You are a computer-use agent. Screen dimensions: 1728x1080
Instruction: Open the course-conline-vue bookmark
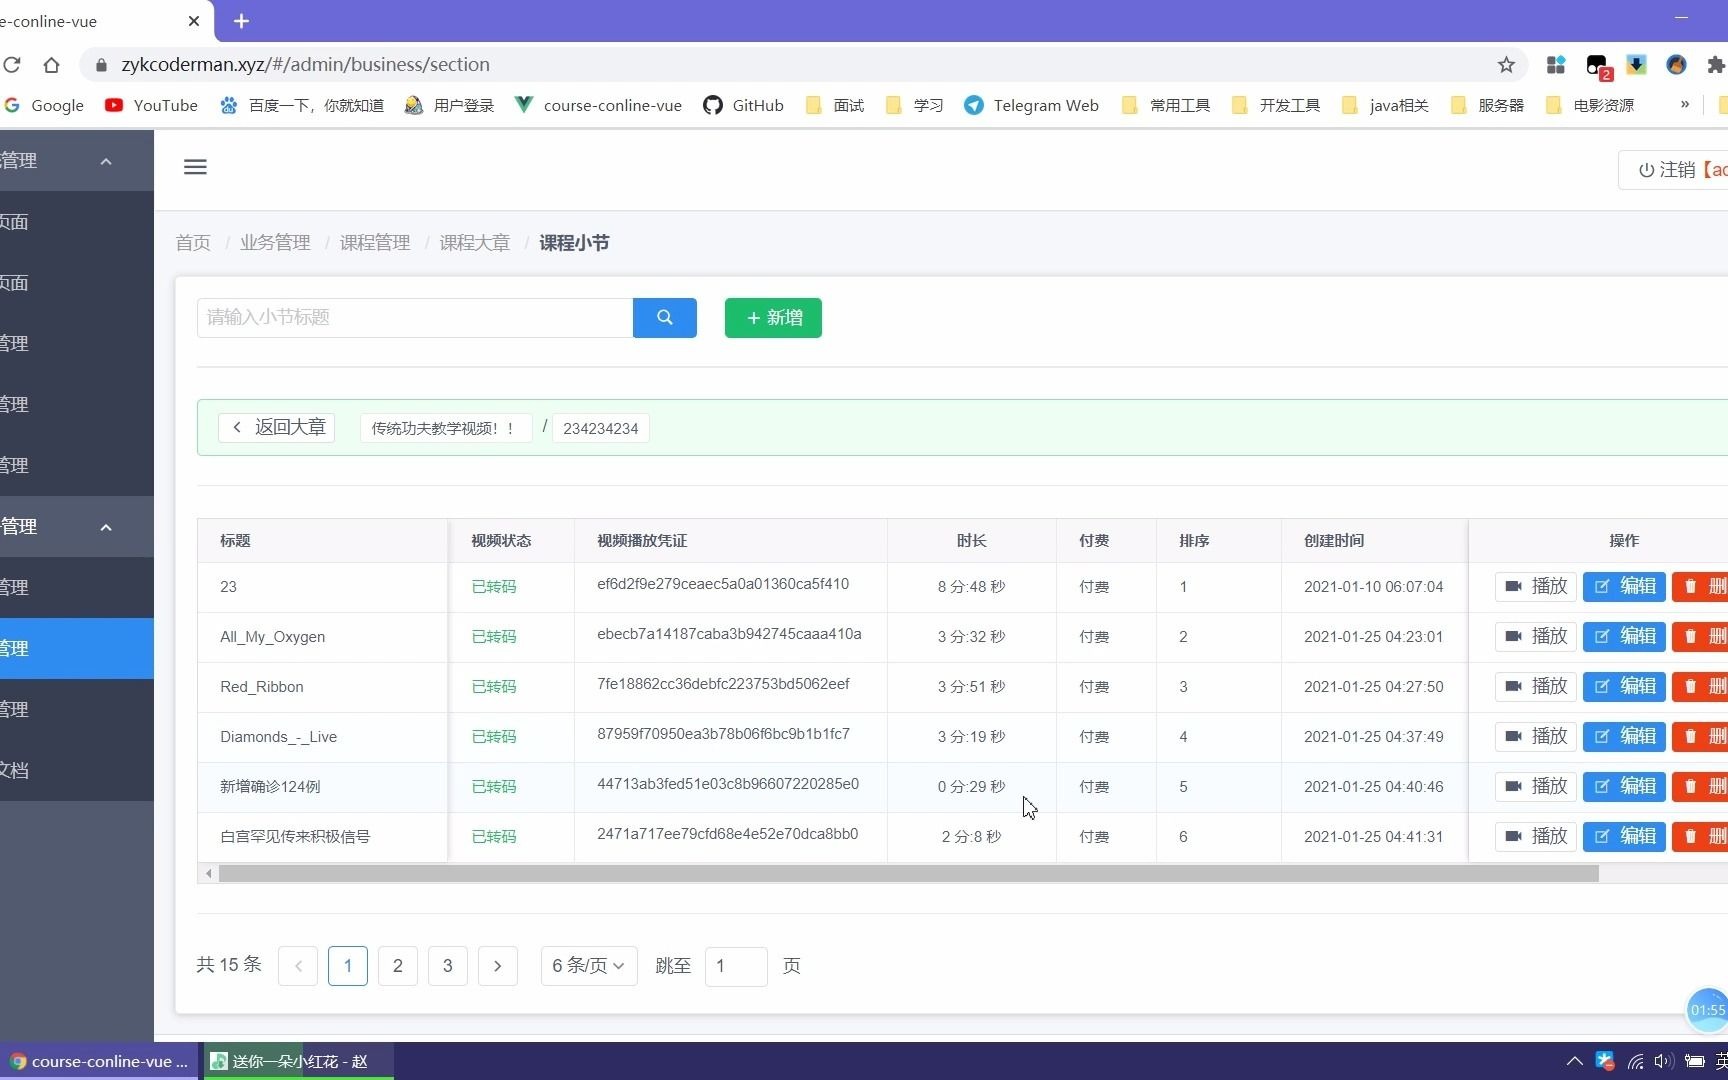click(598, 105)
